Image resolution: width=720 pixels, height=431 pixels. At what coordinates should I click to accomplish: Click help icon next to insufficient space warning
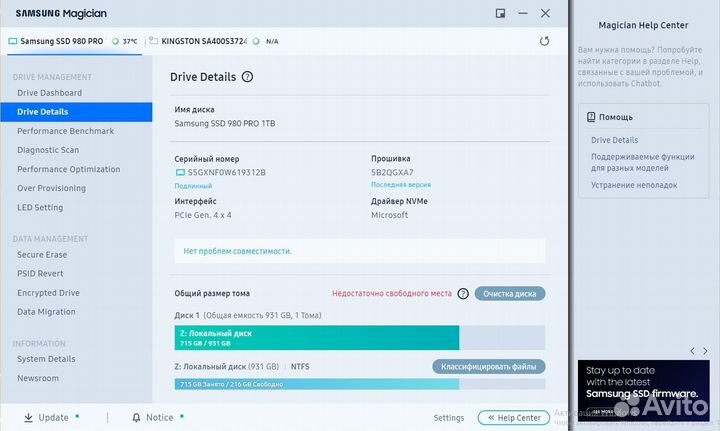pyautogui.click(x=463, y=294)
